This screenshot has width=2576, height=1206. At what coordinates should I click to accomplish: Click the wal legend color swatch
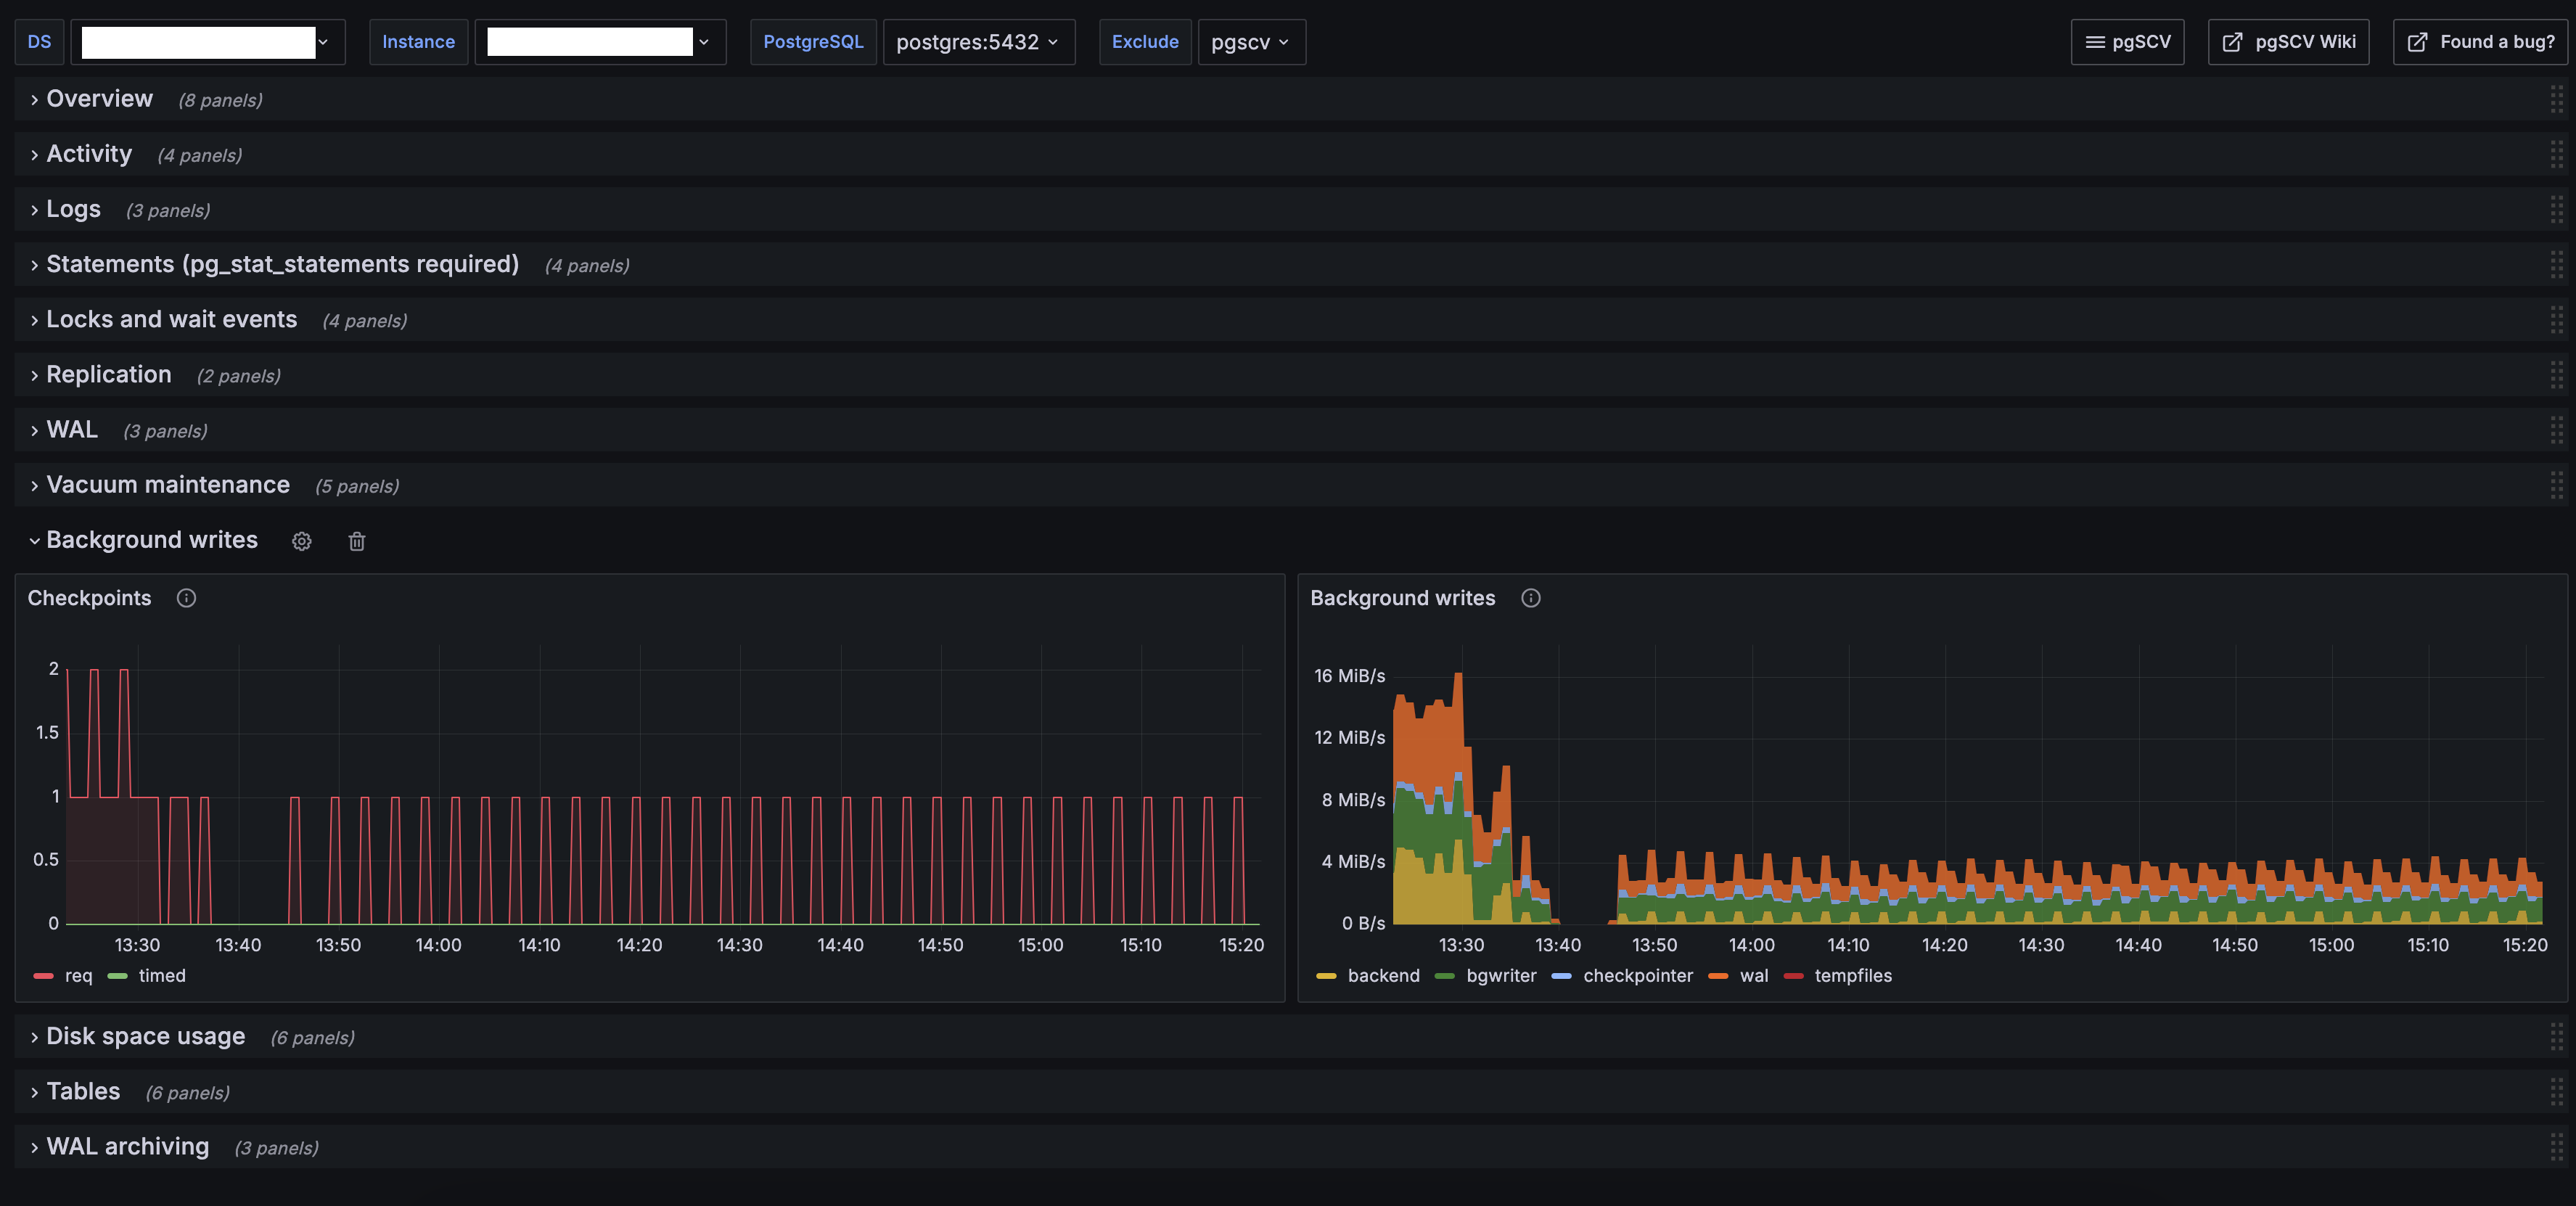[x=1718, y=975]
